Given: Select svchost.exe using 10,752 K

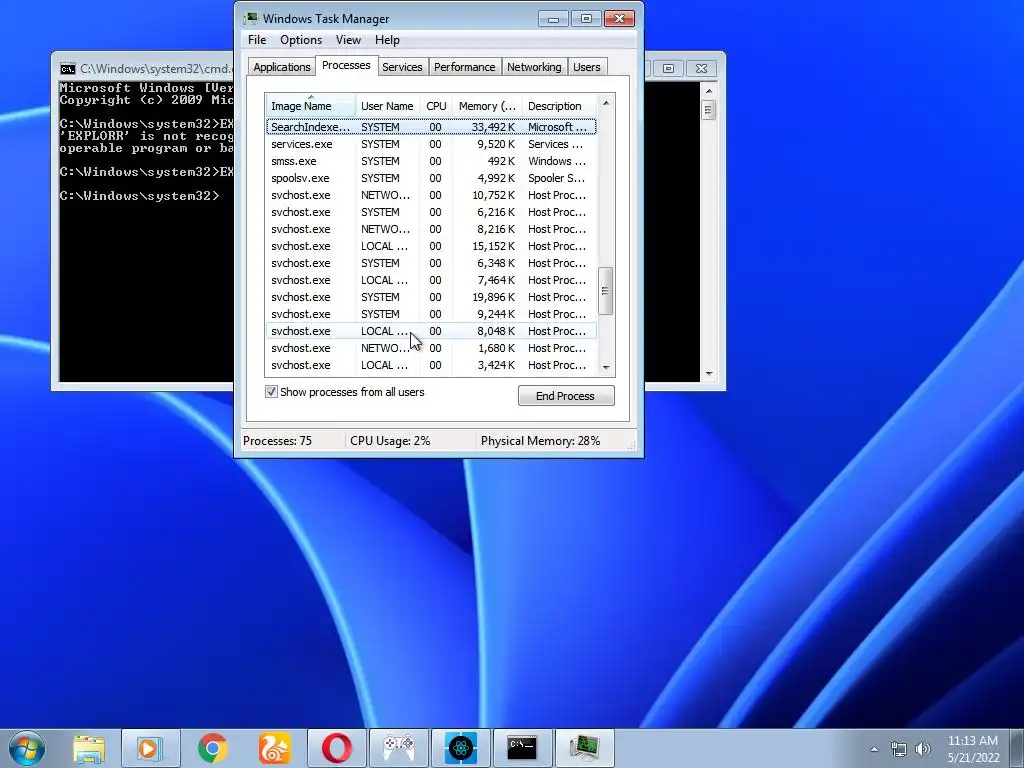Looking at the screenshot, I should pyautogui.click(x=431, y=195).
